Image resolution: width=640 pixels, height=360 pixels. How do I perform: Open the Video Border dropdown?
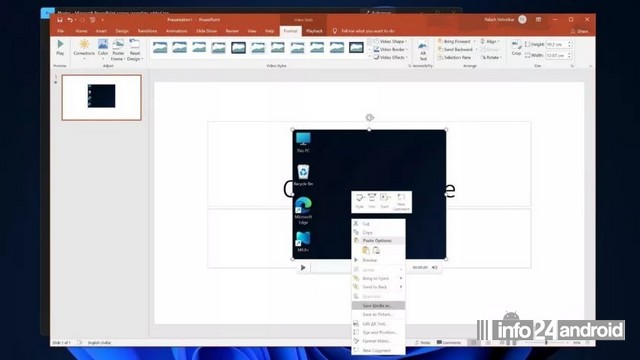tap(391, 49)
